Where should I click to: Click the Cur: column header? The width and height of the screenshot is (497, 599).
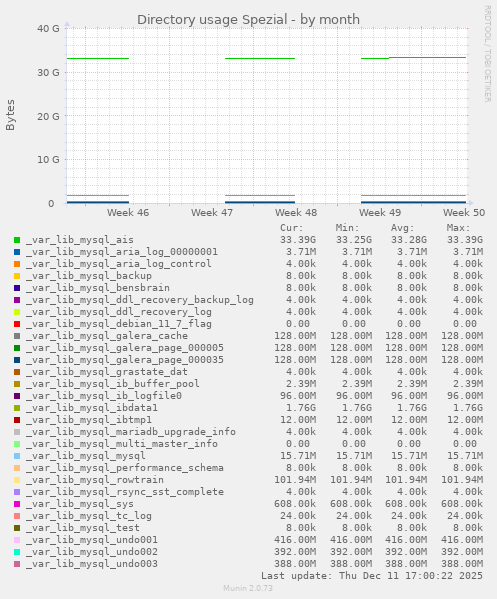(x=292, y=228)
